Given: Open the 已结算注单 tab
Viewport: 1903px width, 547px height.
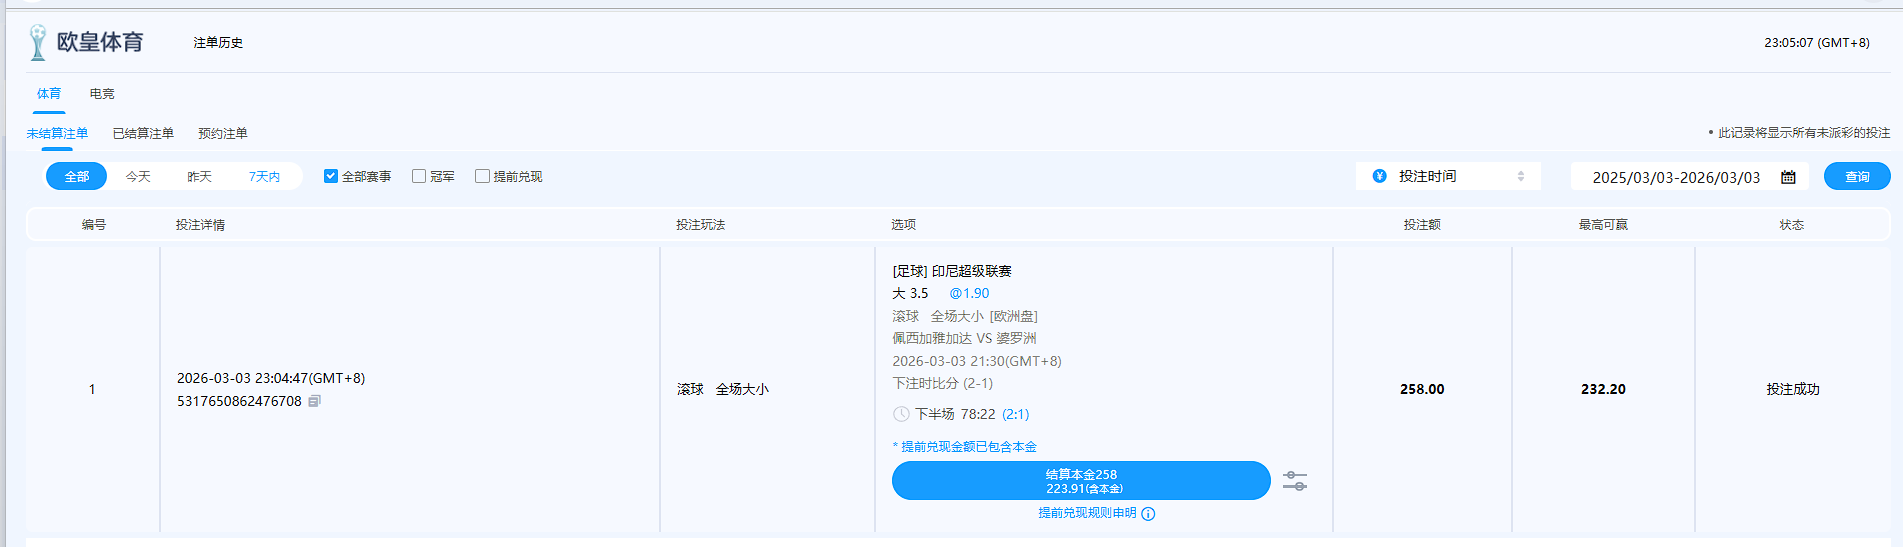Looking at the screenshot, I should [143, 133].
